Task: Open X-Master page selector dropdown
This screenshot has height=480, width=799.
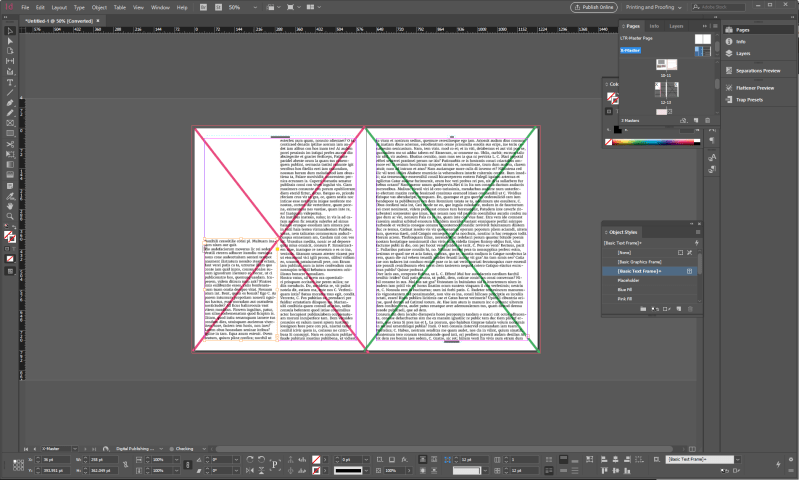Action: pyautogui.click(x=75, y=449)
